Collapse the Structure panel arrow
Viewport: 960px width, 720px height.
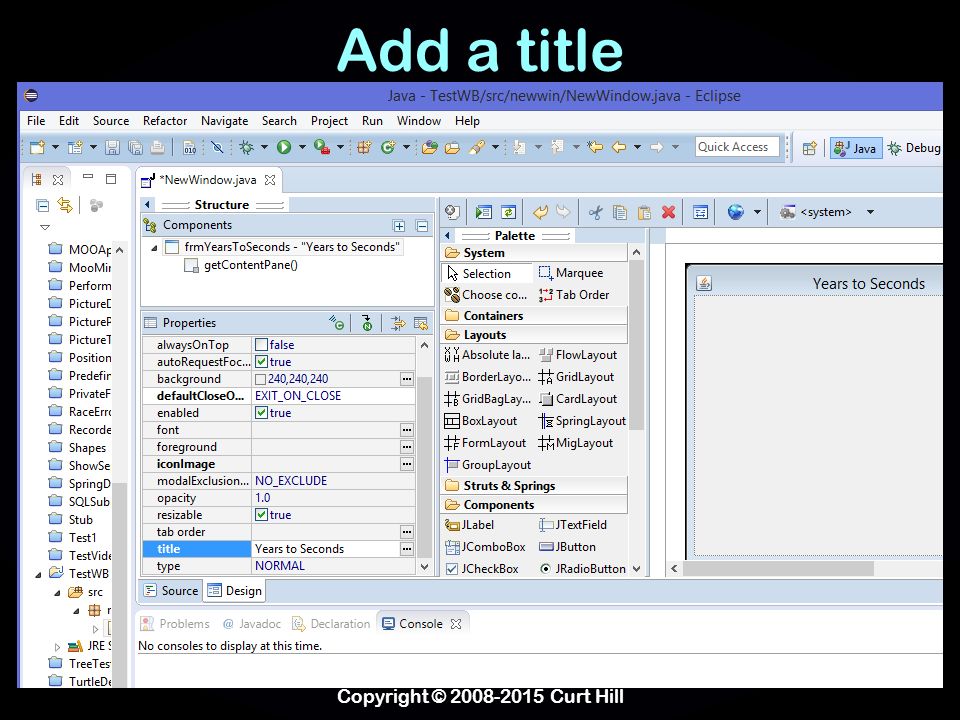click(148, 204)
